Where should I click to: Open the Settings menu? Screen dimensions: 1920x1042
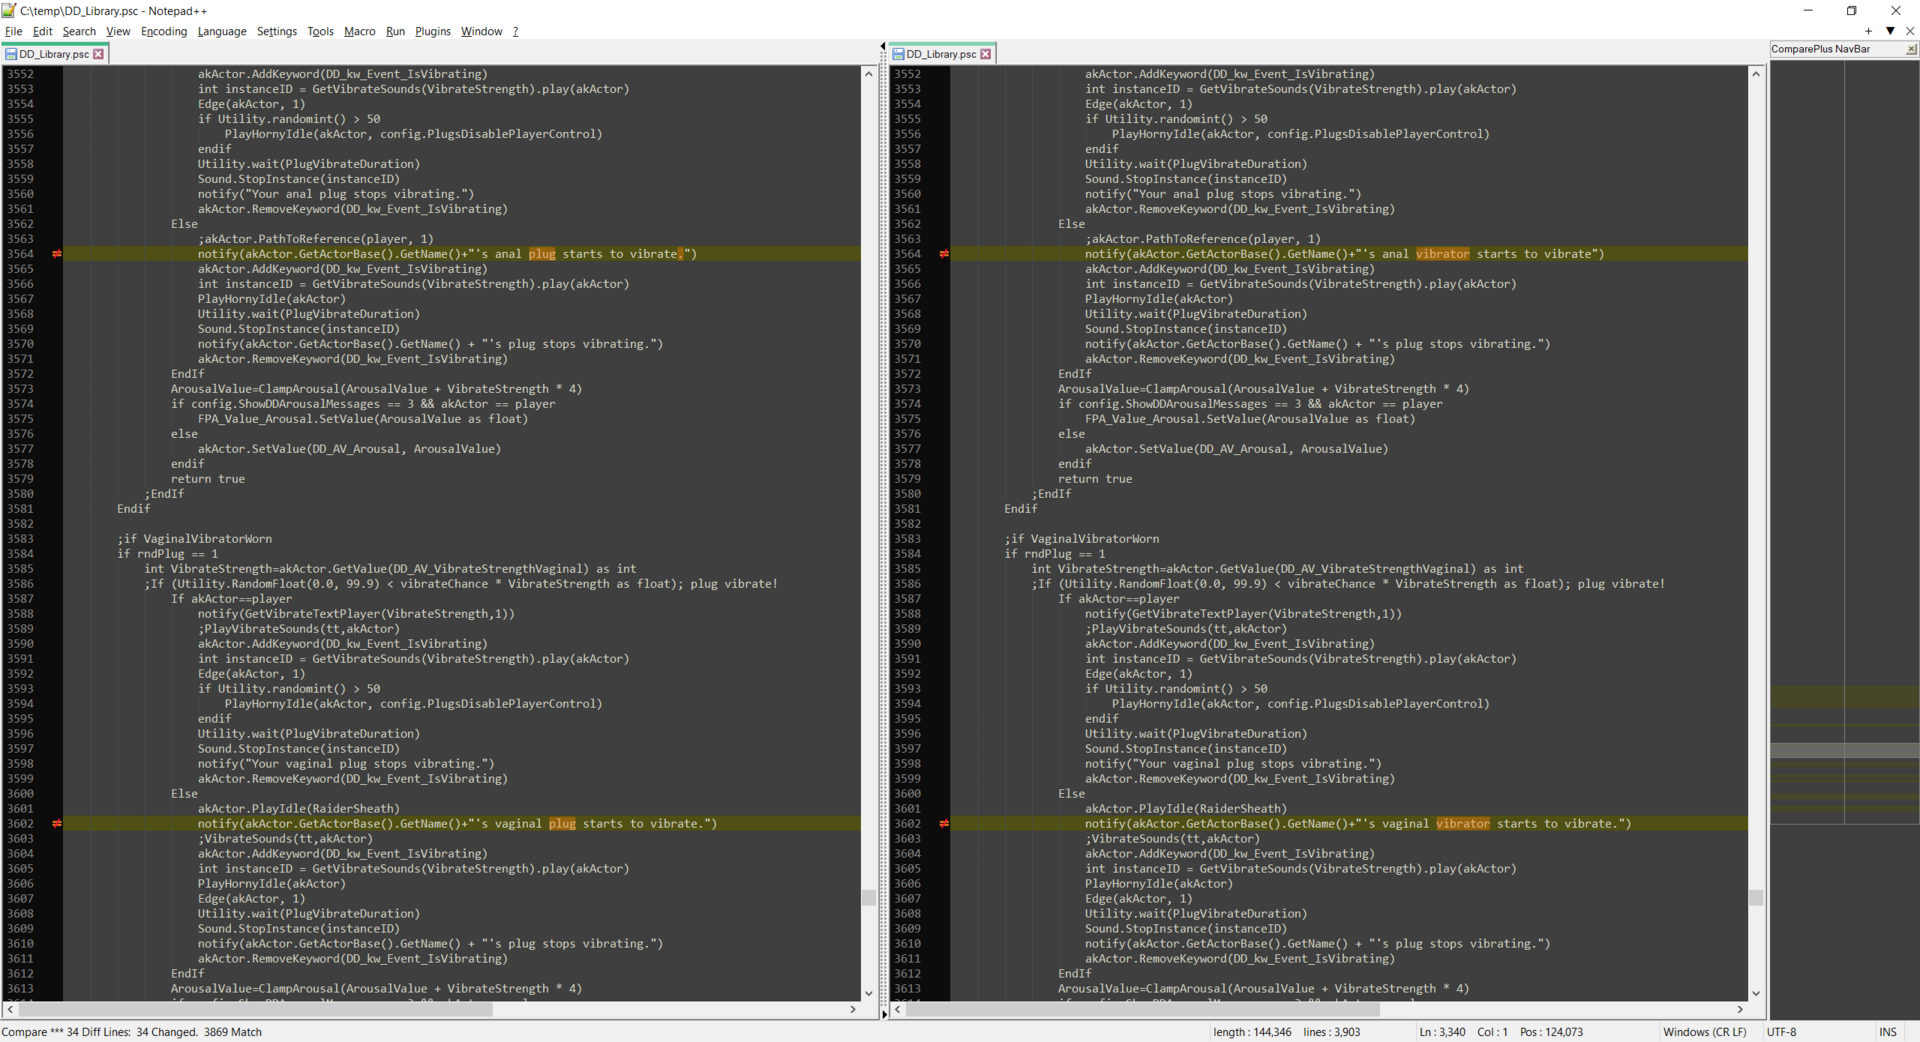click(x=277, y=31)
